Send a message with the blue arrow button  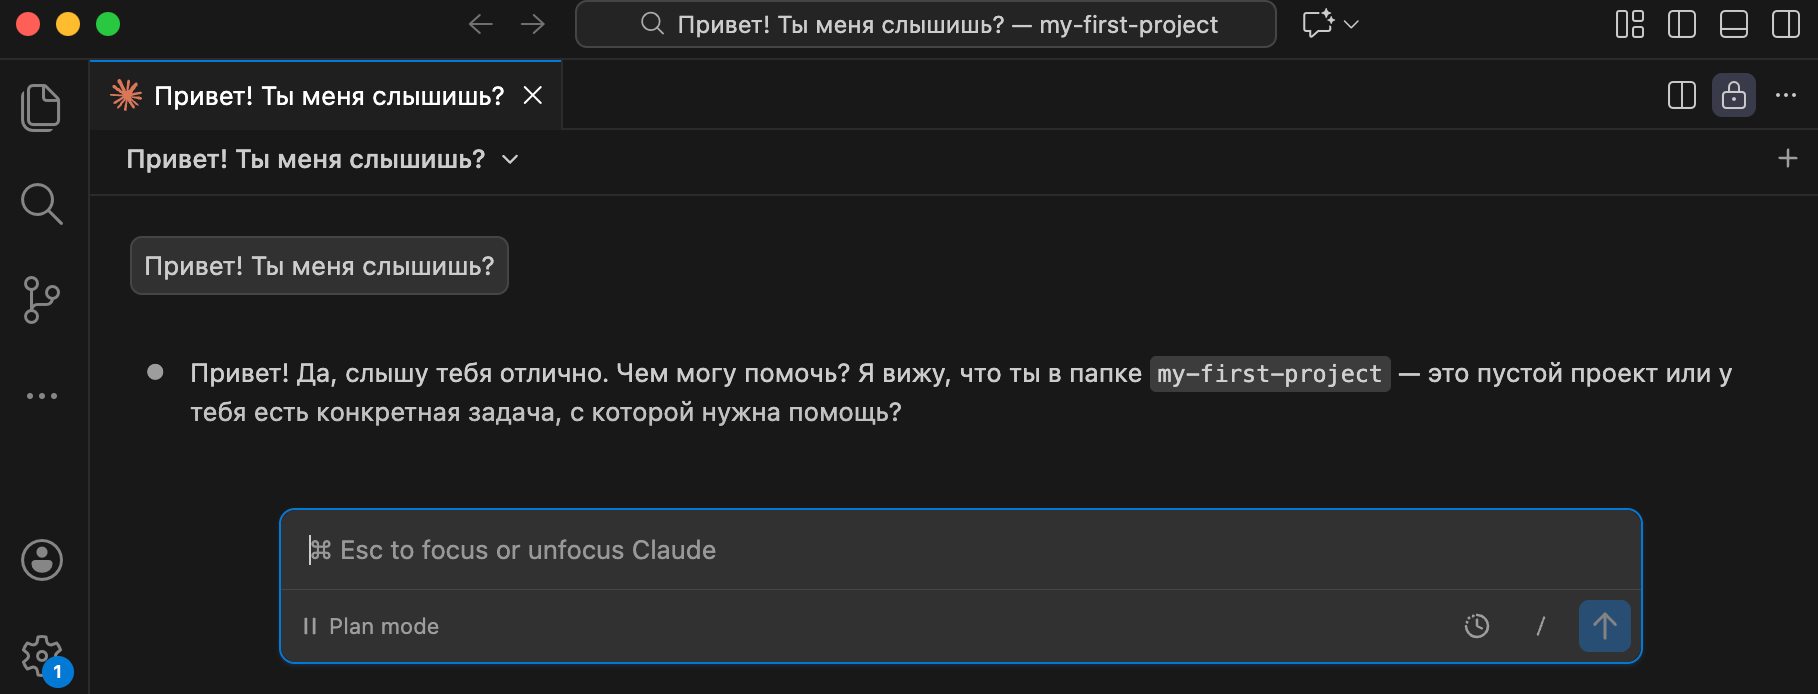(1604, 626)
